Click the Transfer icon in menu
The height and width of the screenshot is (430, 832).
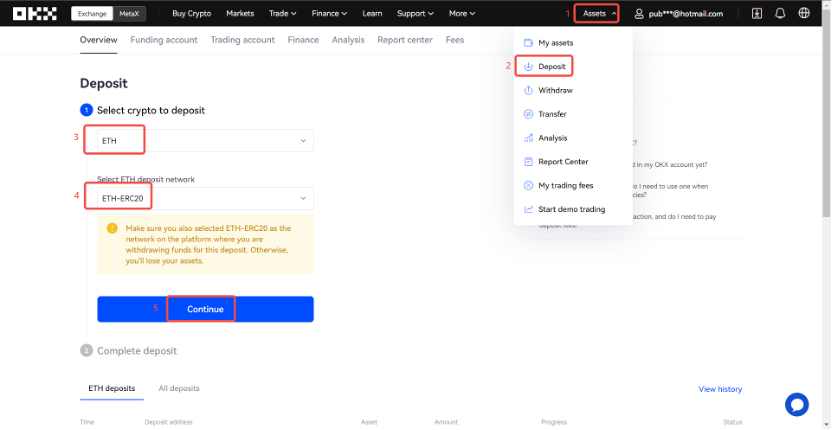528,114
